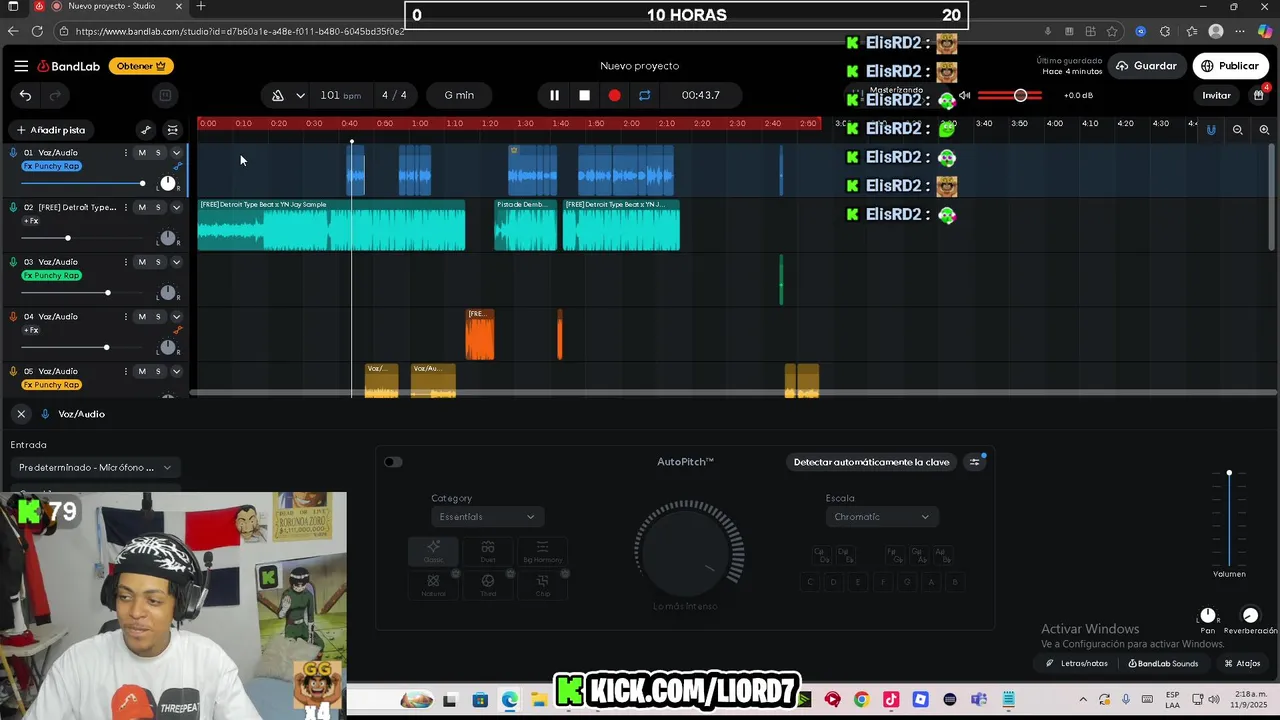This screenshot has width=1280, height=720.
Task: Start recording with the red button
Action: tap(614, 95)
